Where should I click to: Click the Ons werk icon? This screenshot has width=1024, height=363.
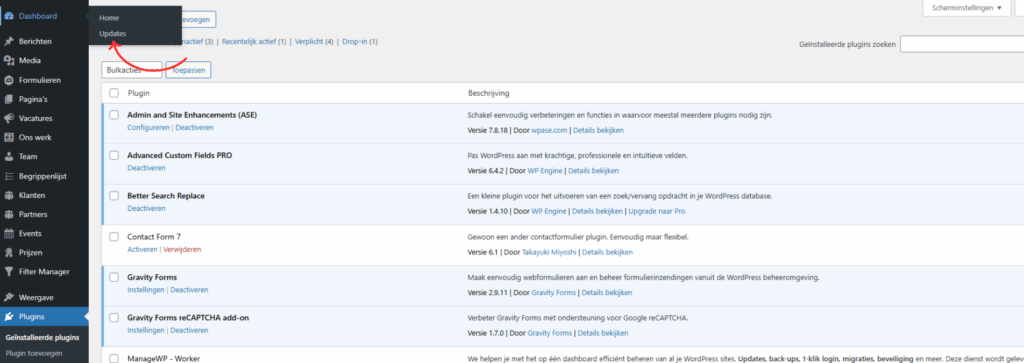click(8, 138)
